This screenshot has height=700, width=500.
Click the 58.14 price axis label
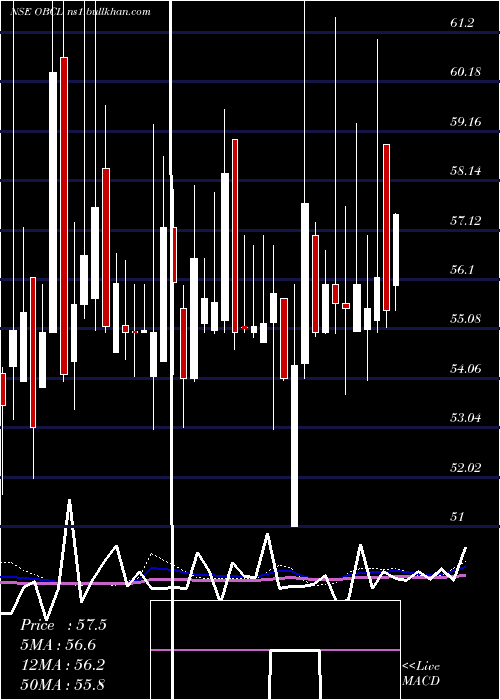coord(466,171)
